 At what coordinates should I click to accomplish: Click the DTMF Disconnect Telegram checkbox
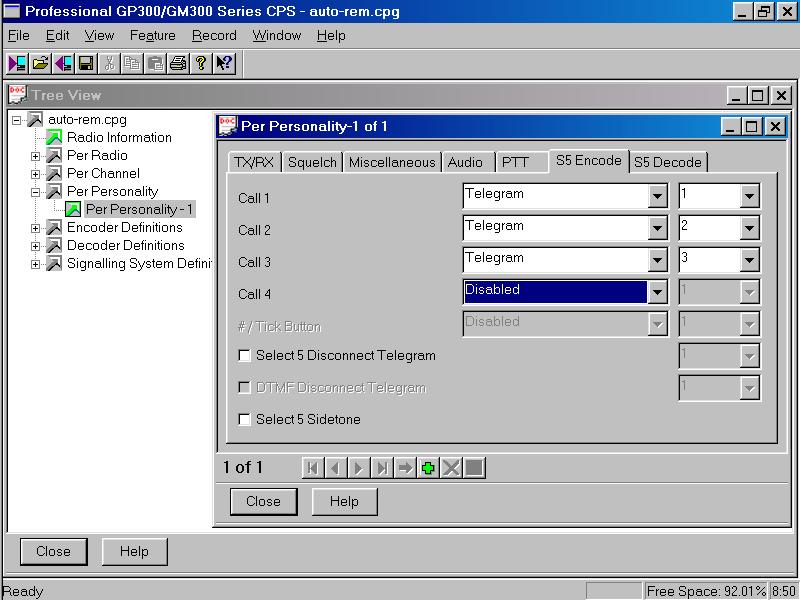click(x=244, y=388)
